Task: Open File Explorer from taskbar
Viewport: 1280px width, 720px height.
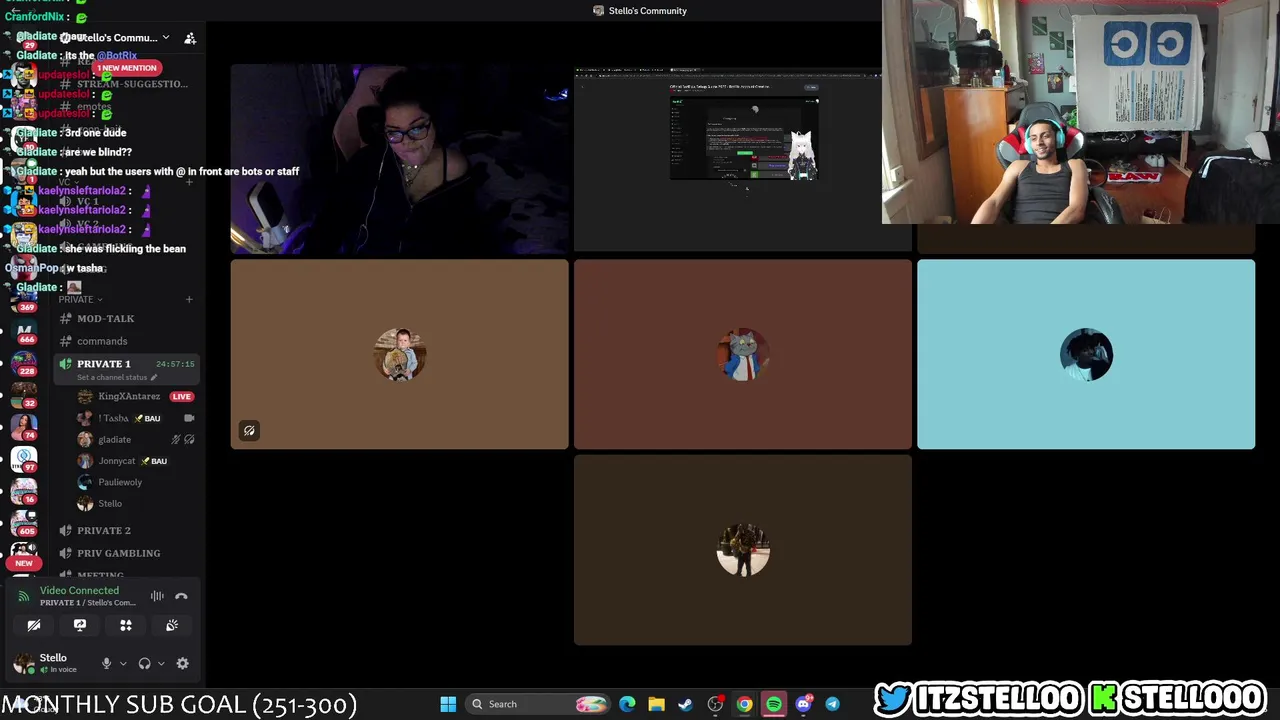Action: coord(656,704)
